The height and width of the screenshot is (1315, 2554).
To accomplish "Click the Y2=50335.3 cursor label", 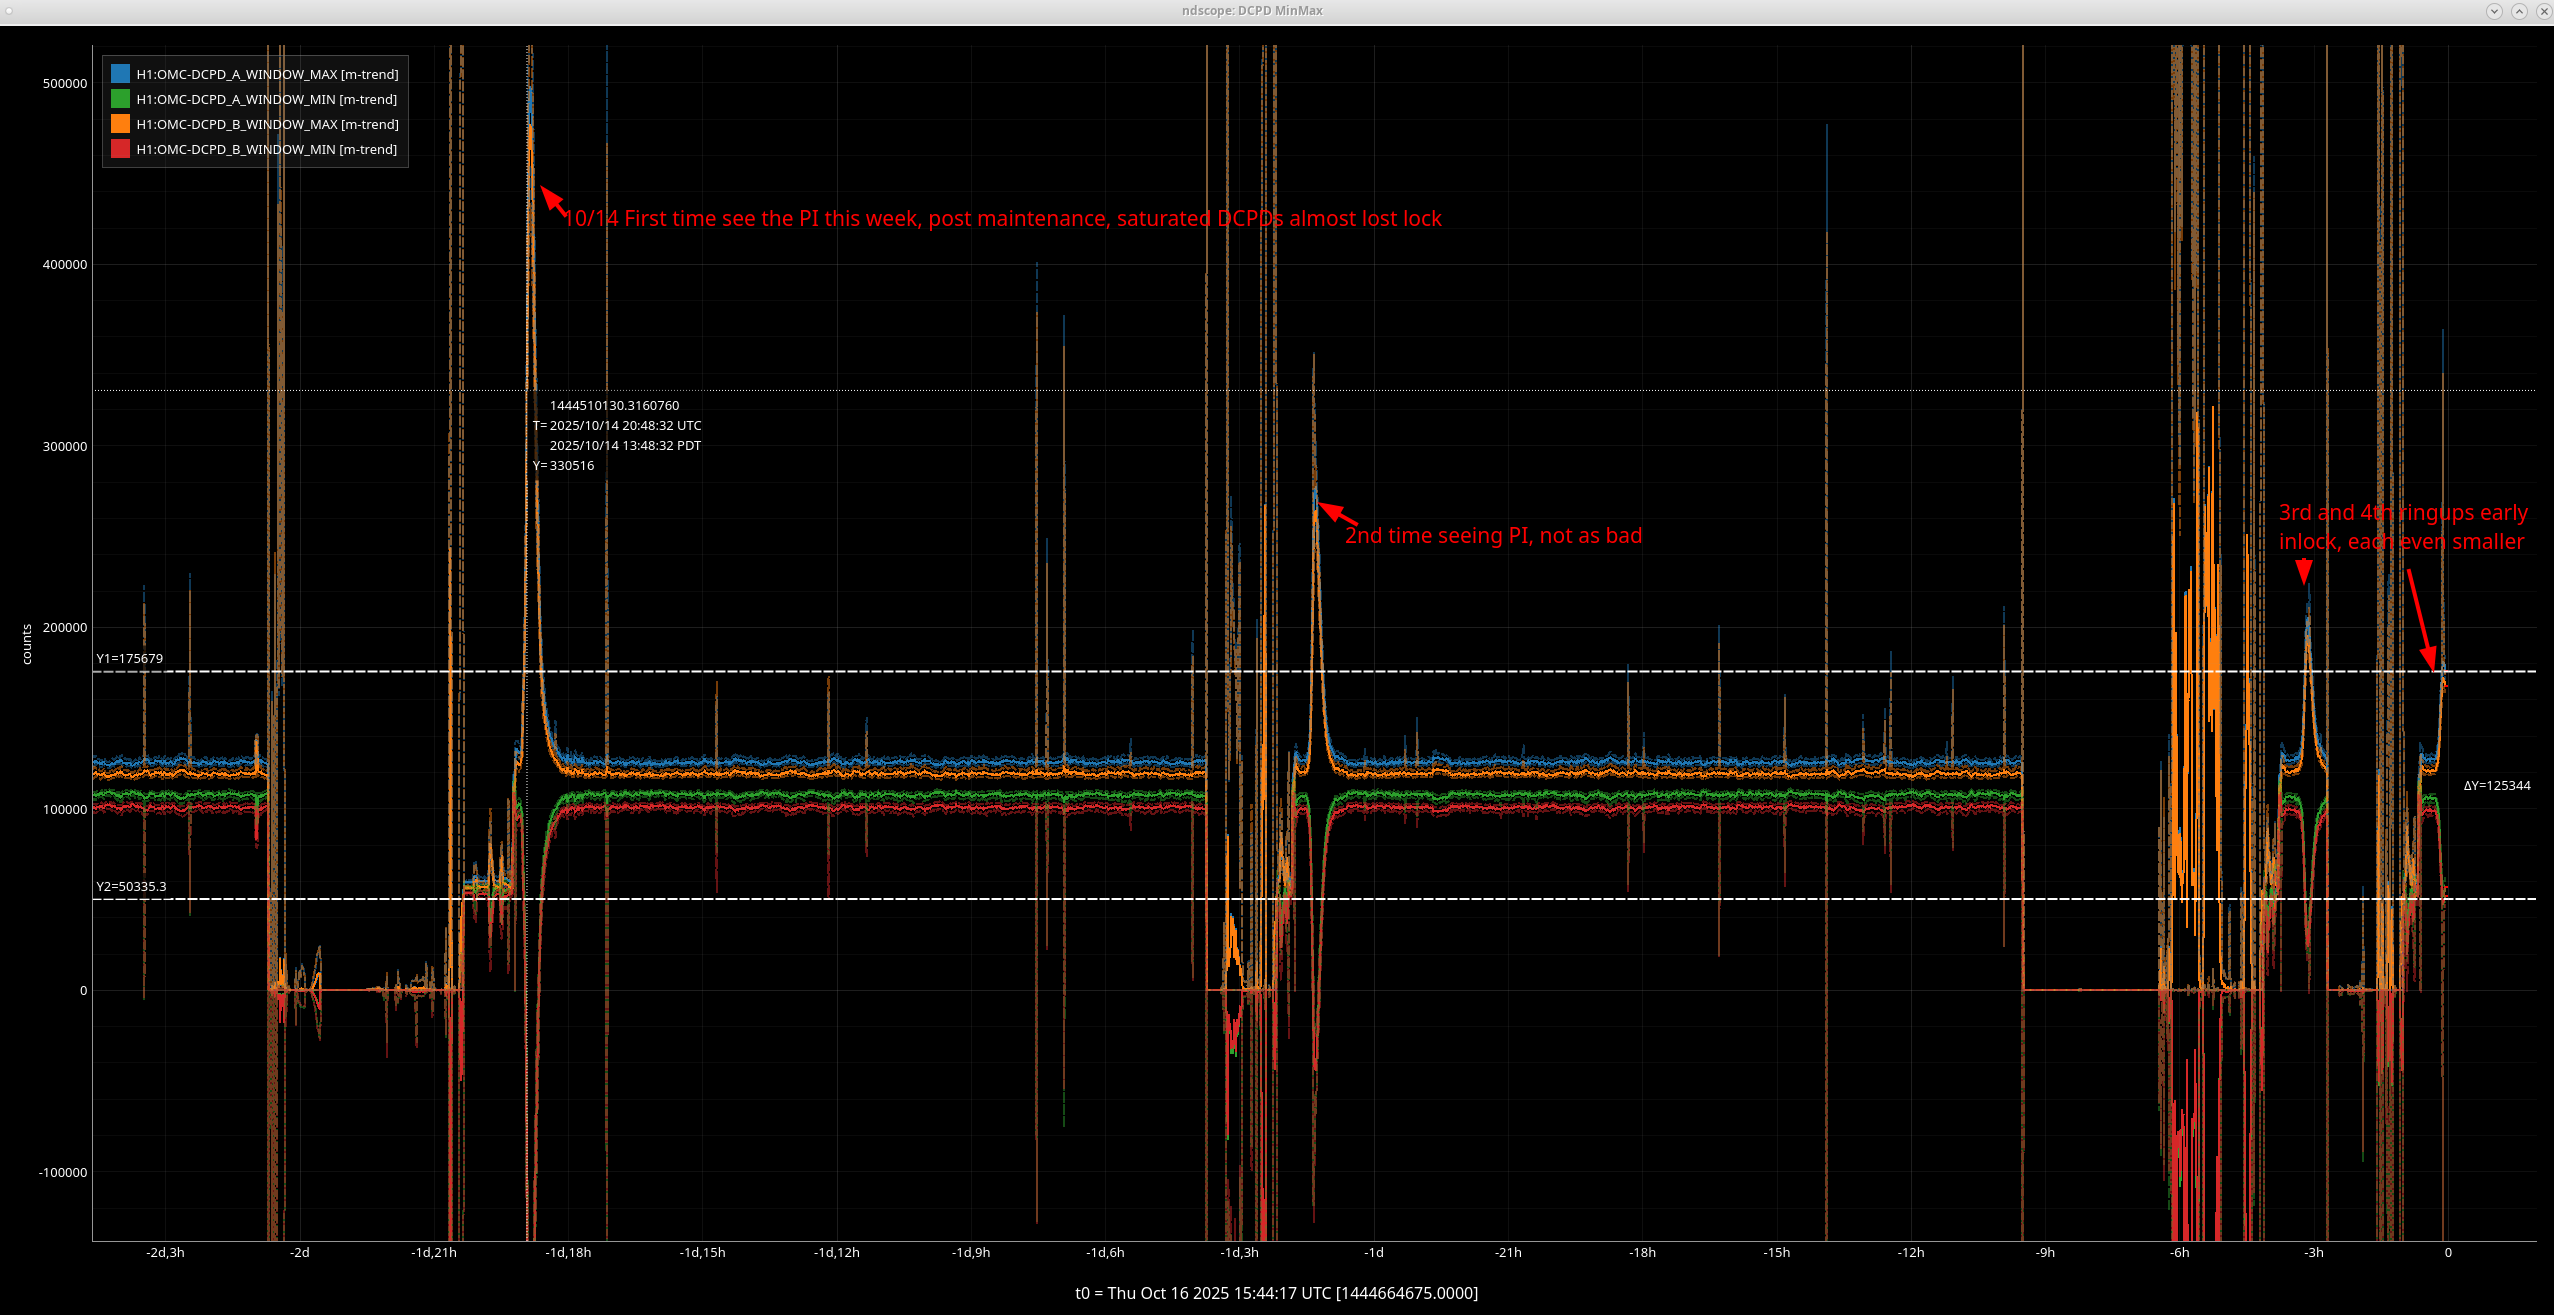I will coord(131,886).
